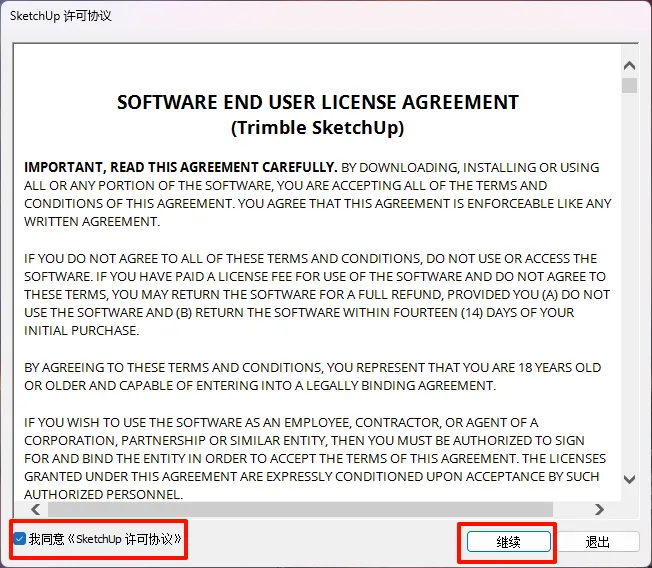Click the line INITIAL PURCHASE
This screenshot has width=652, height=568.
click(x=82, y=331)
